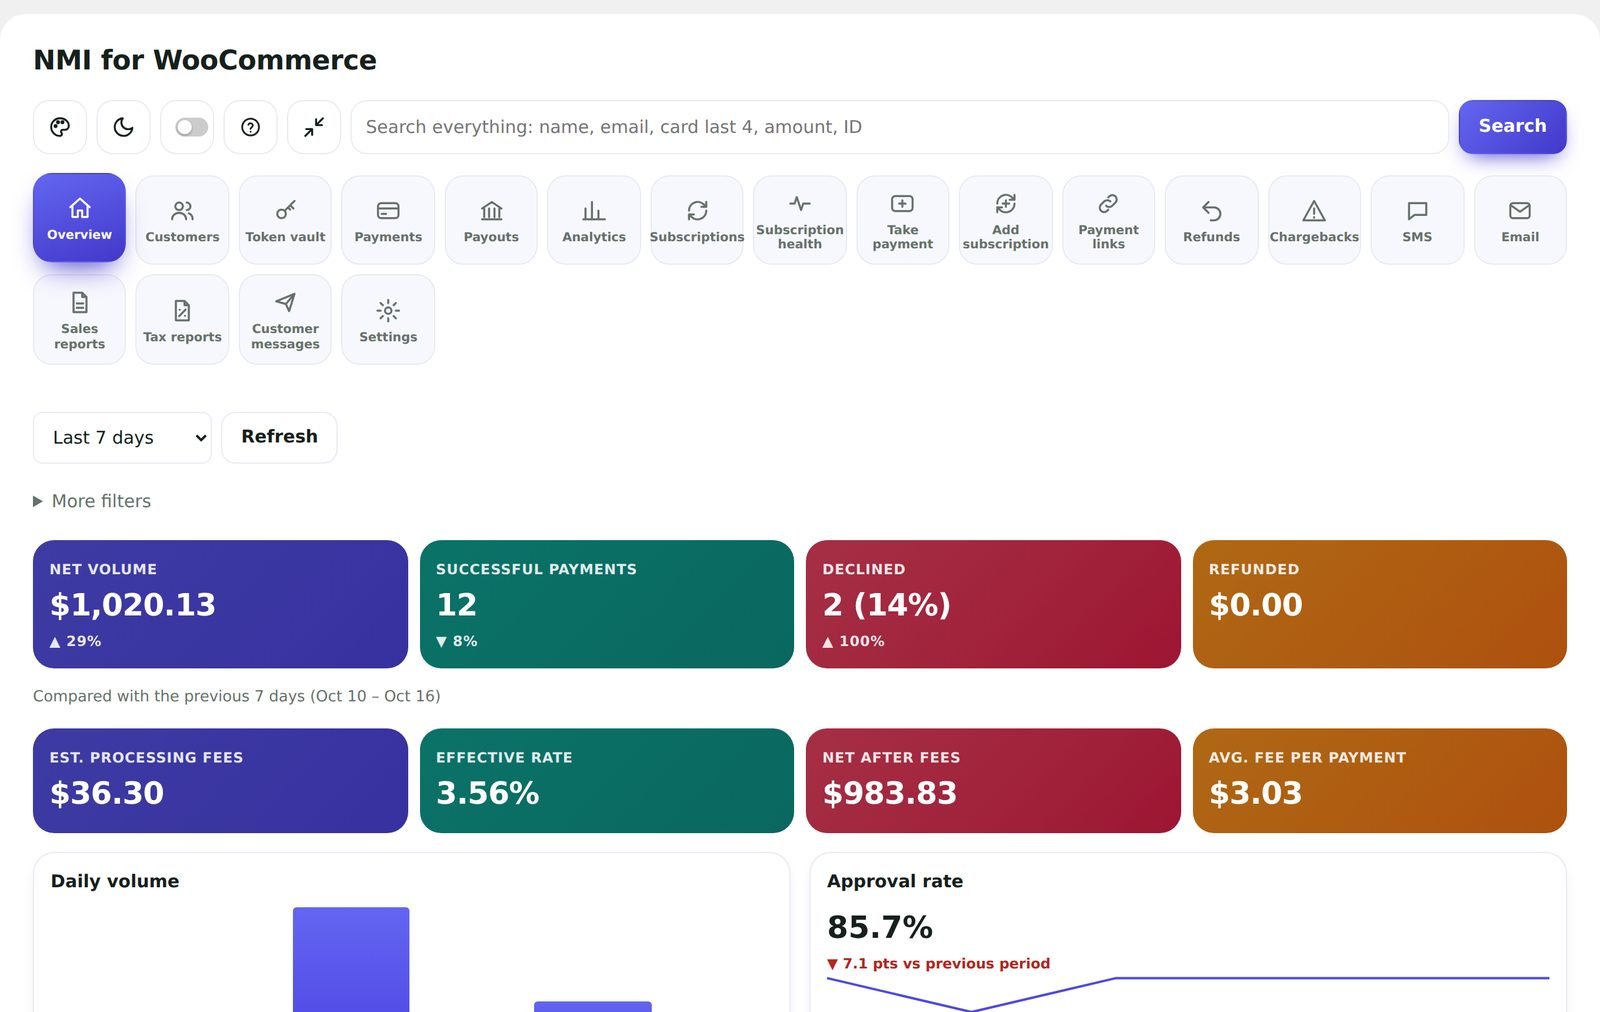1600x1012 pixels.
Task: Click the Refresh button
Action: point(279,437)
